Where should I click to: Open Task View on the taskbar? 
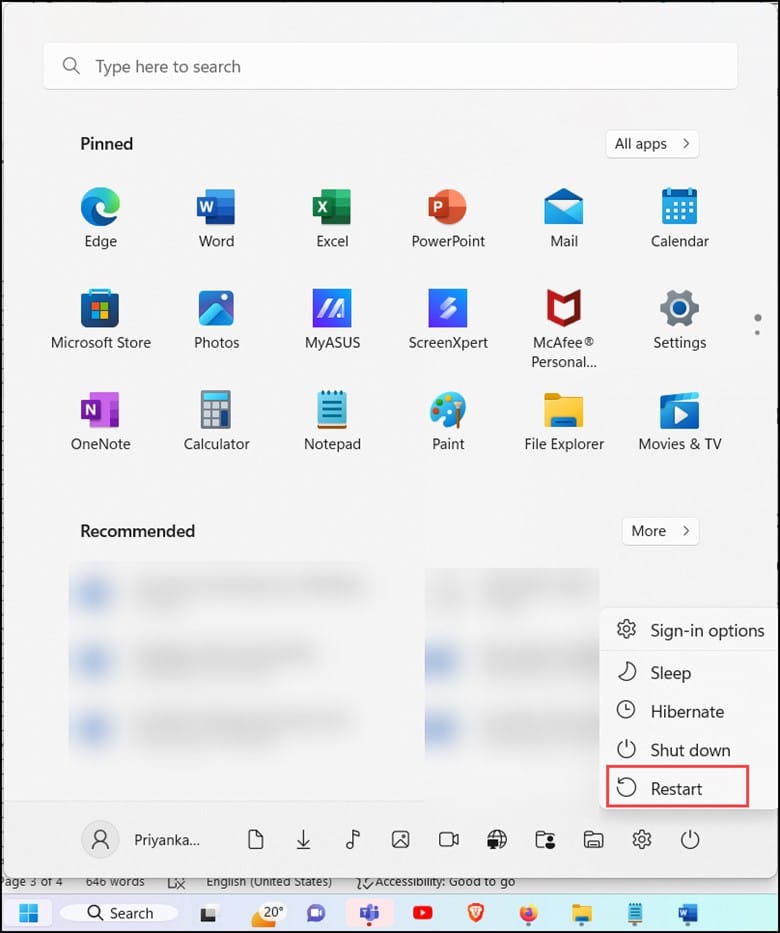tap(208, 913)
